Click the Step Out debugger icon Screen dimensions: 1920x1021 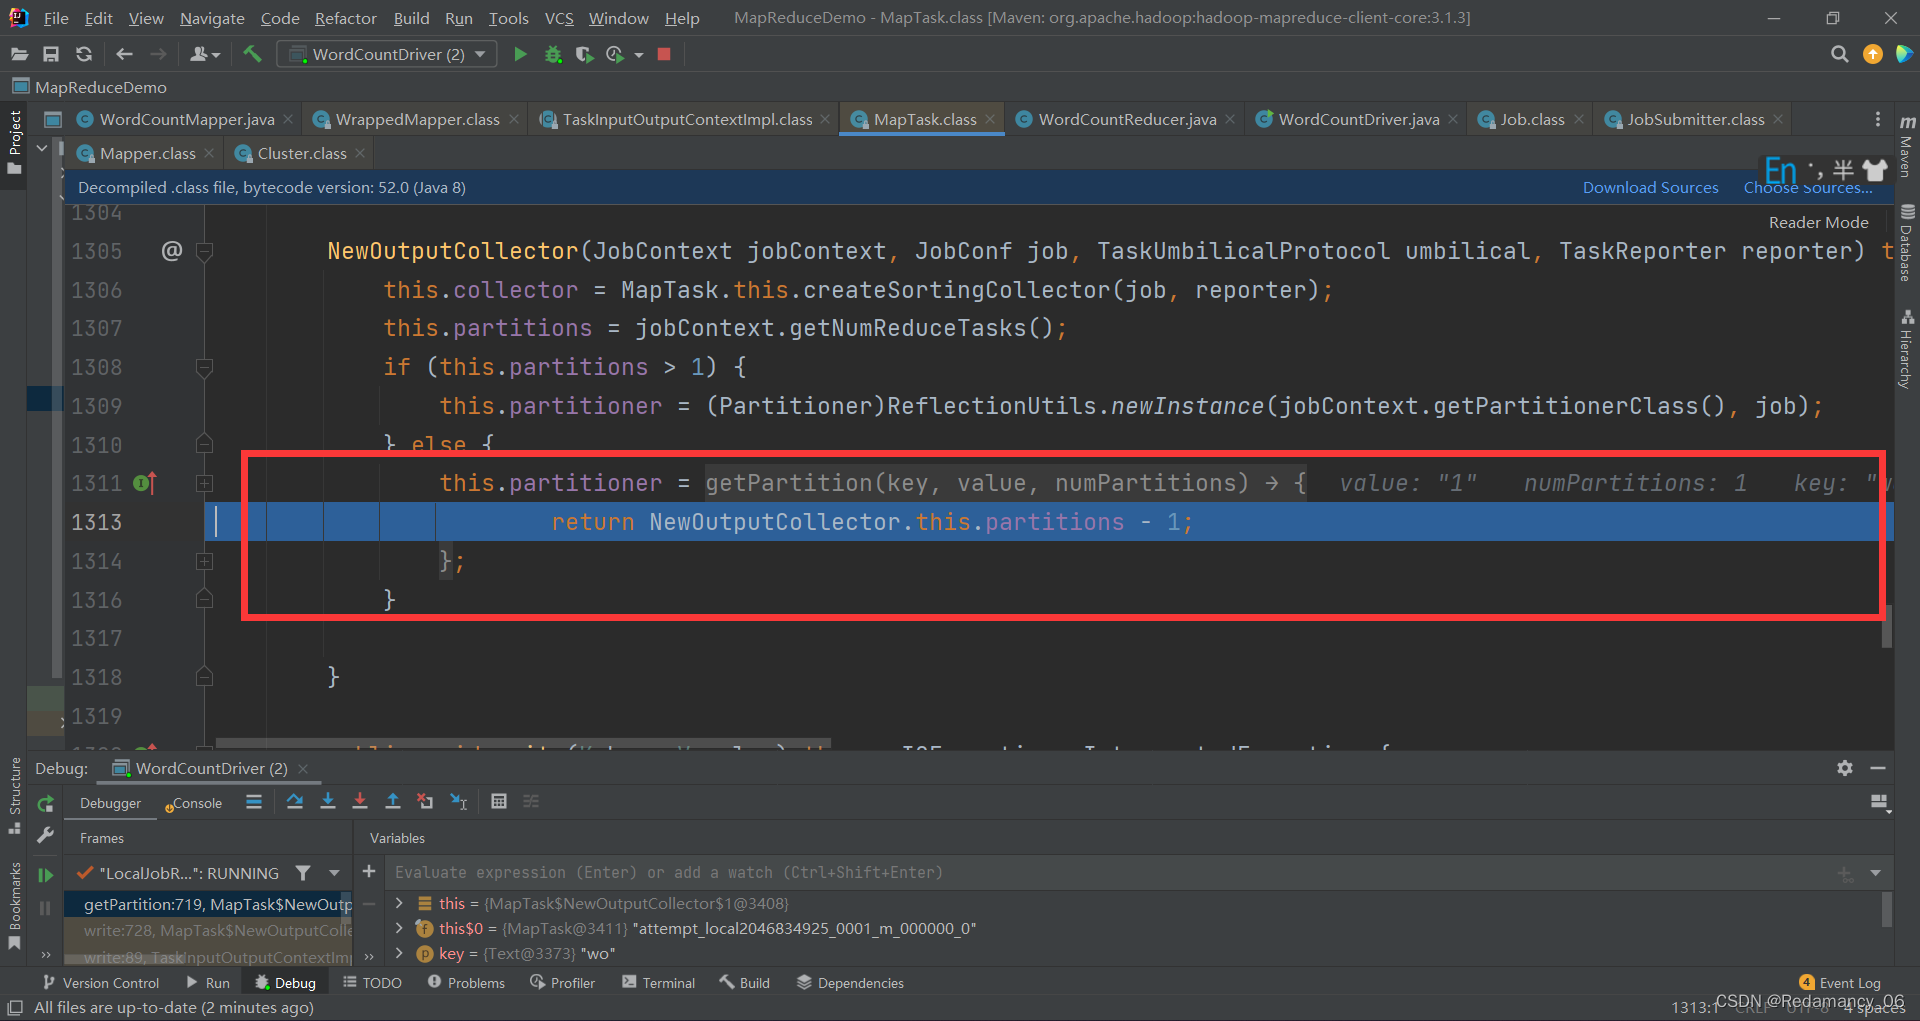393,801
